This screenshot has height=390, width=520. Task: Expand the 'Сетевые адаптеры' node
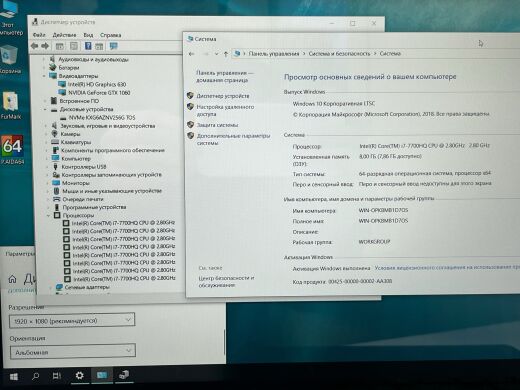coord(50,287)
